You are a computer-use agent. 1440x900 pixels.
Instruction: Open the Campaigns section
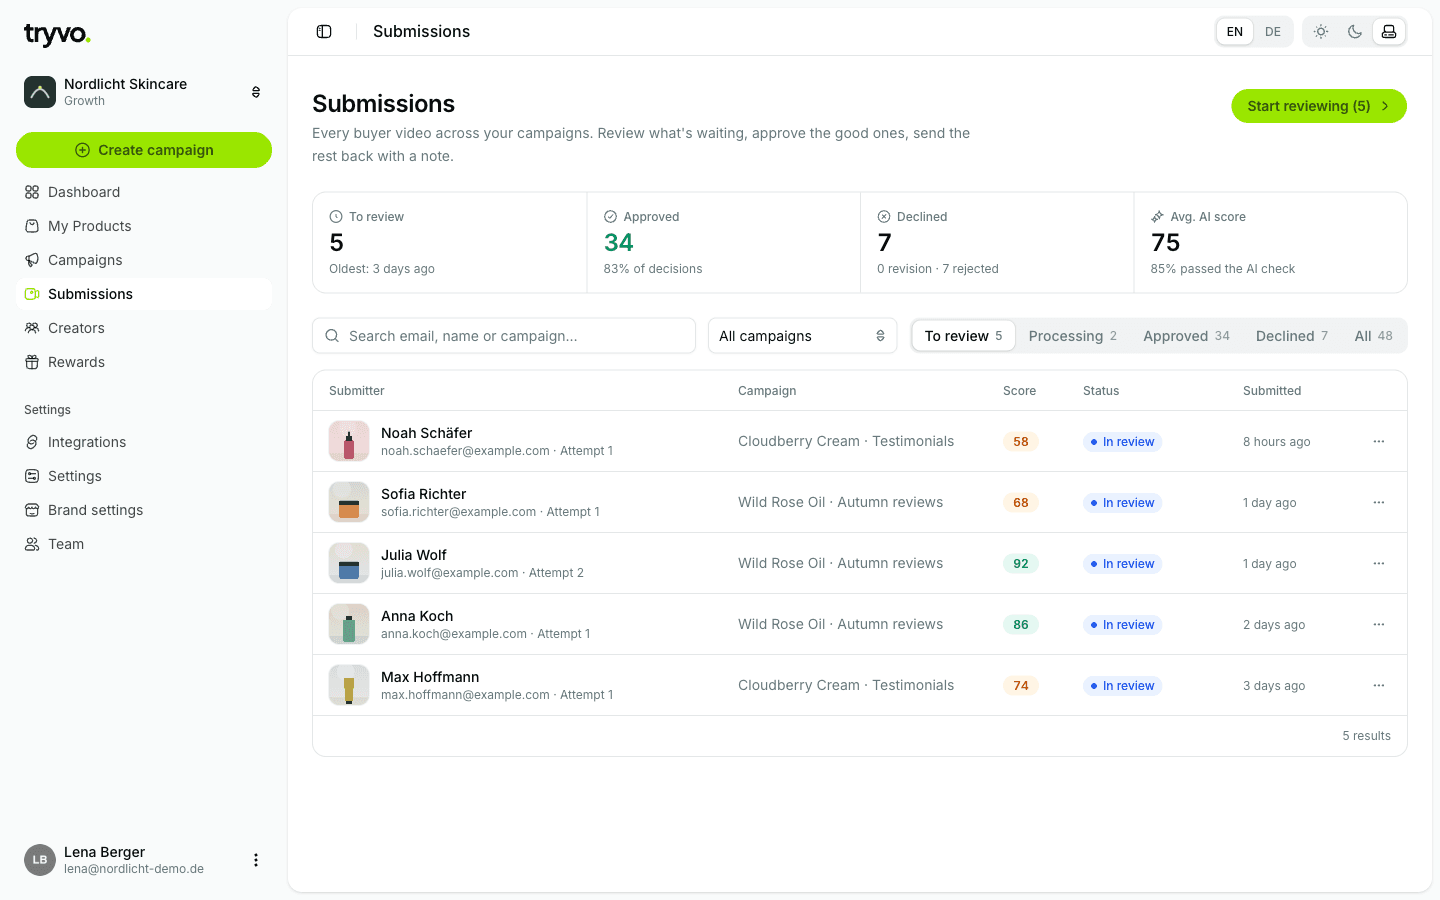coord(144,260)
